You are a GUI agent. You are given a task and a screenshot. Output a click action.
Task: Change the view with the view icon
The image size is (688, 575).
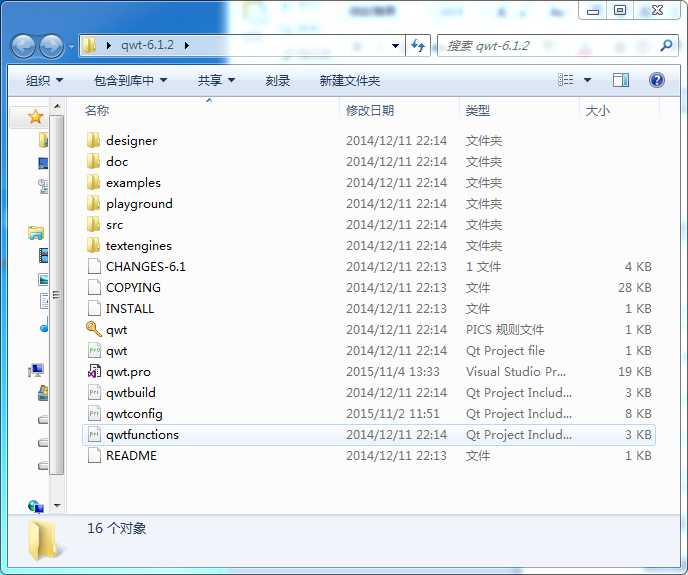(566, 80)
